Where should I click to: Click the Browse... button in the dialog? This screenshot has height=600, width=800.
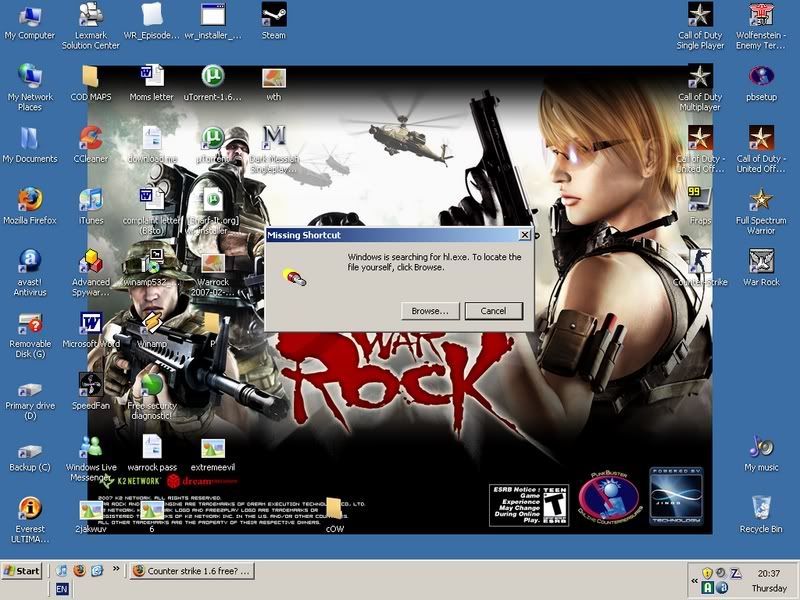(430, 311)
